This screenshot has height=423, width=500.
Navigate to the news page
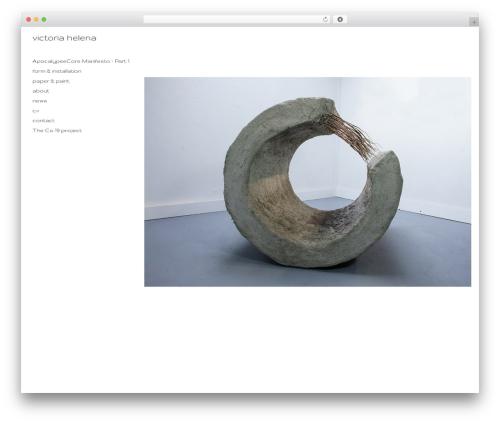coord(40,101)
